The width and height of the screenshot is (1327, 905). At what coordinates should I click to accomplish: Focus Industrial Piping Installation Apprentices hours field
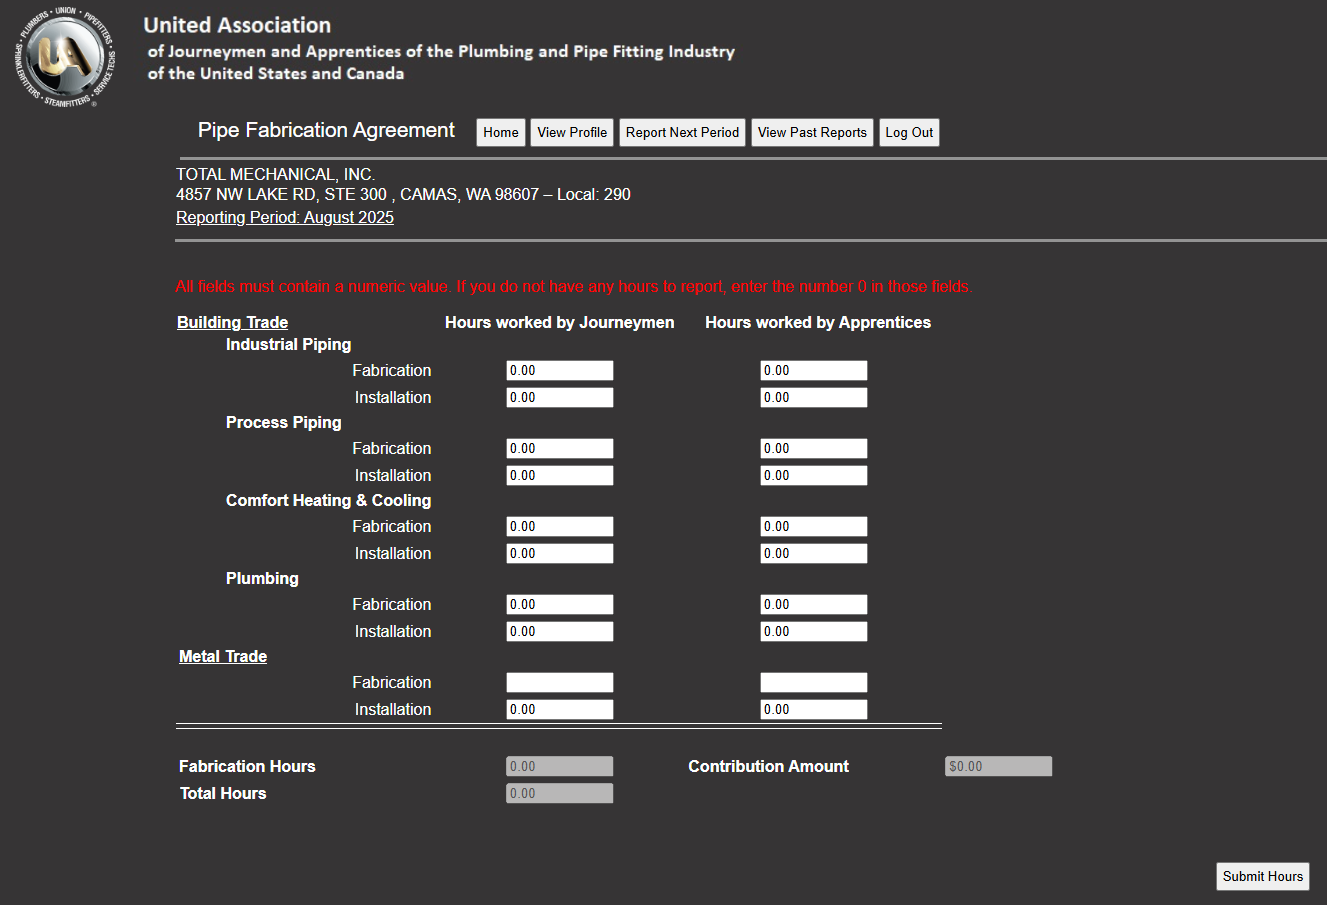[x=814, y=397]
